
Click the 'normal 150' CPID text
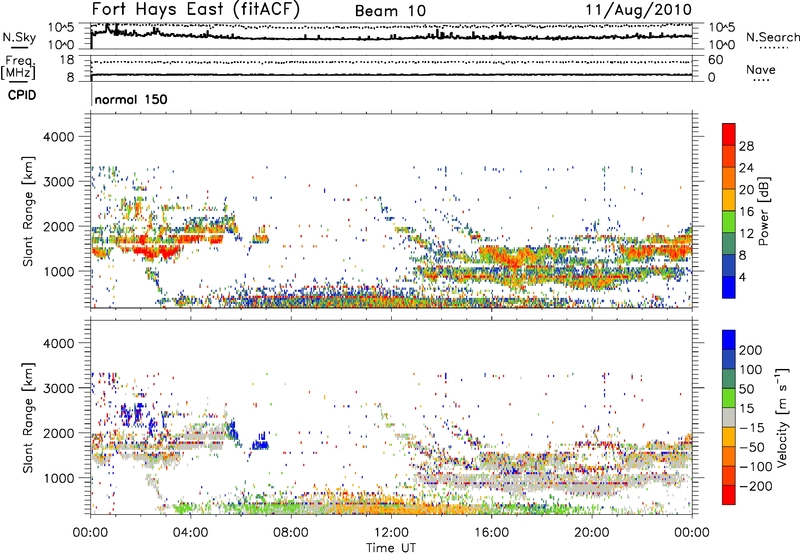point(131,99)
